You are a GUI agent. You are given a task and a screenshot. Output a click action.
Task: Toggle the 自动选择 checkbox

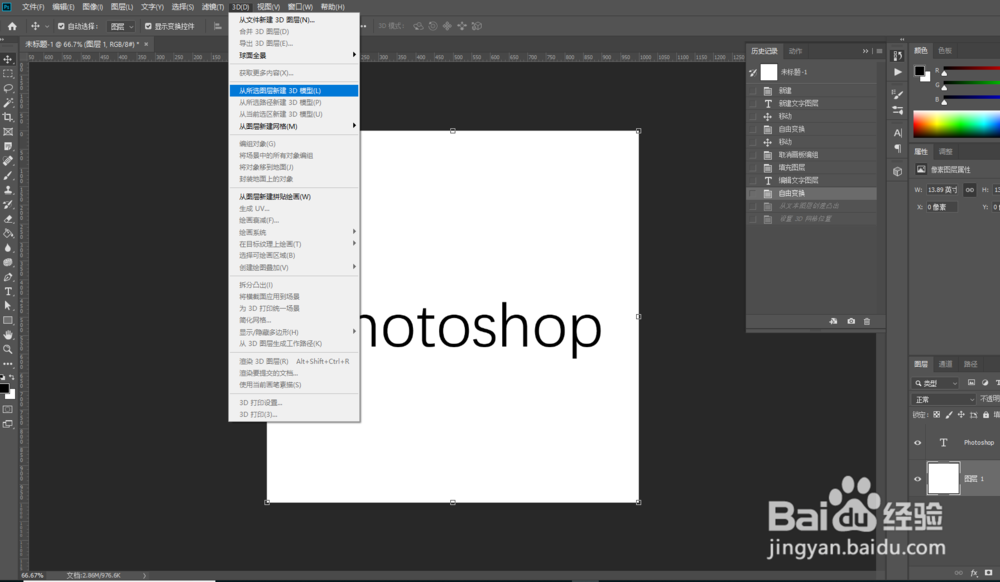[61, 26]
